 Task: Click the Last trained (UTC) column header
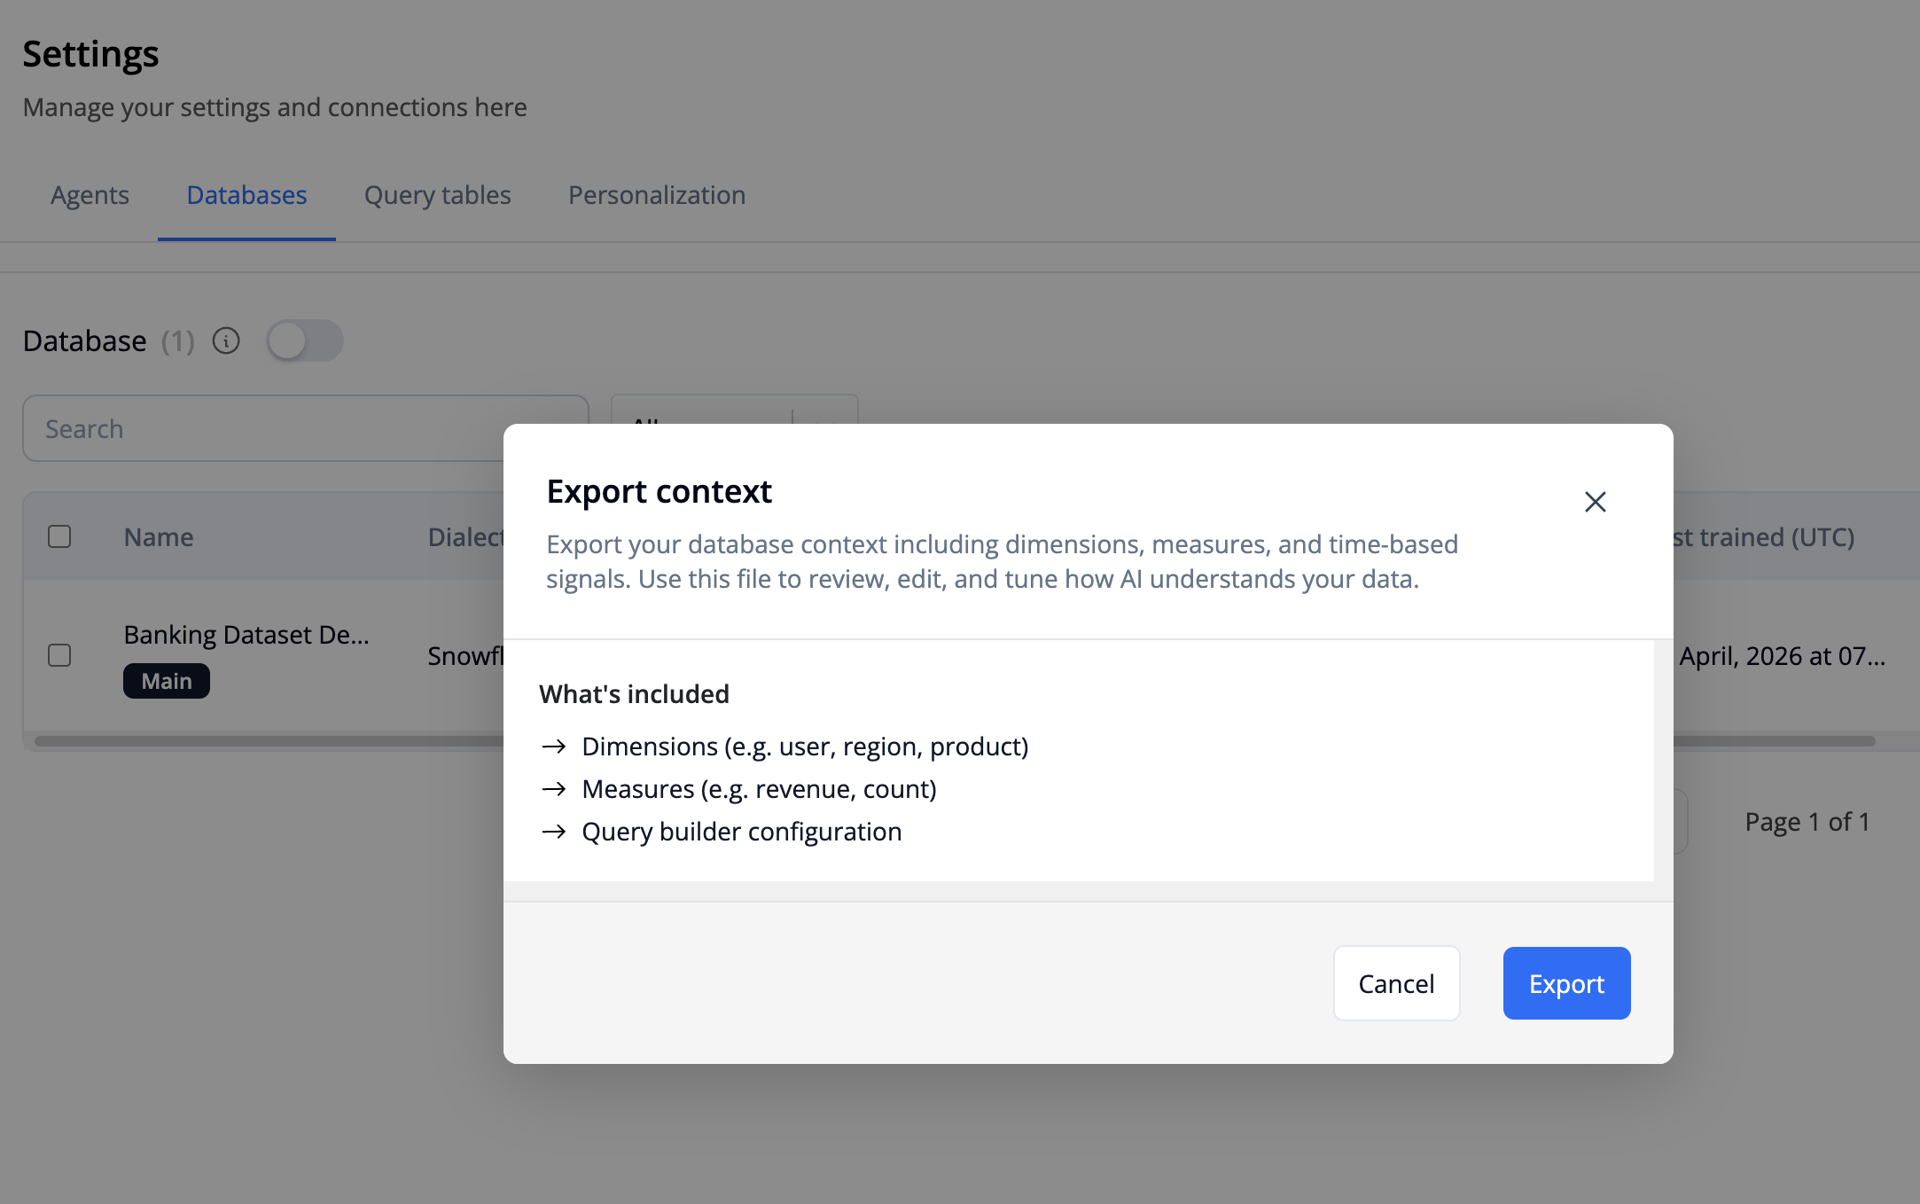1764,537
